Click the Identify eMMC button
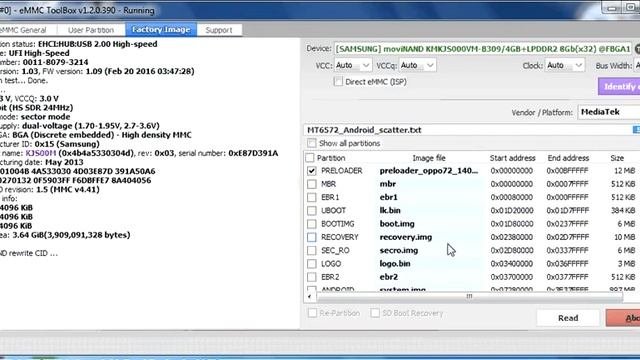The image size is (640, 360). [x=619, y=87]
